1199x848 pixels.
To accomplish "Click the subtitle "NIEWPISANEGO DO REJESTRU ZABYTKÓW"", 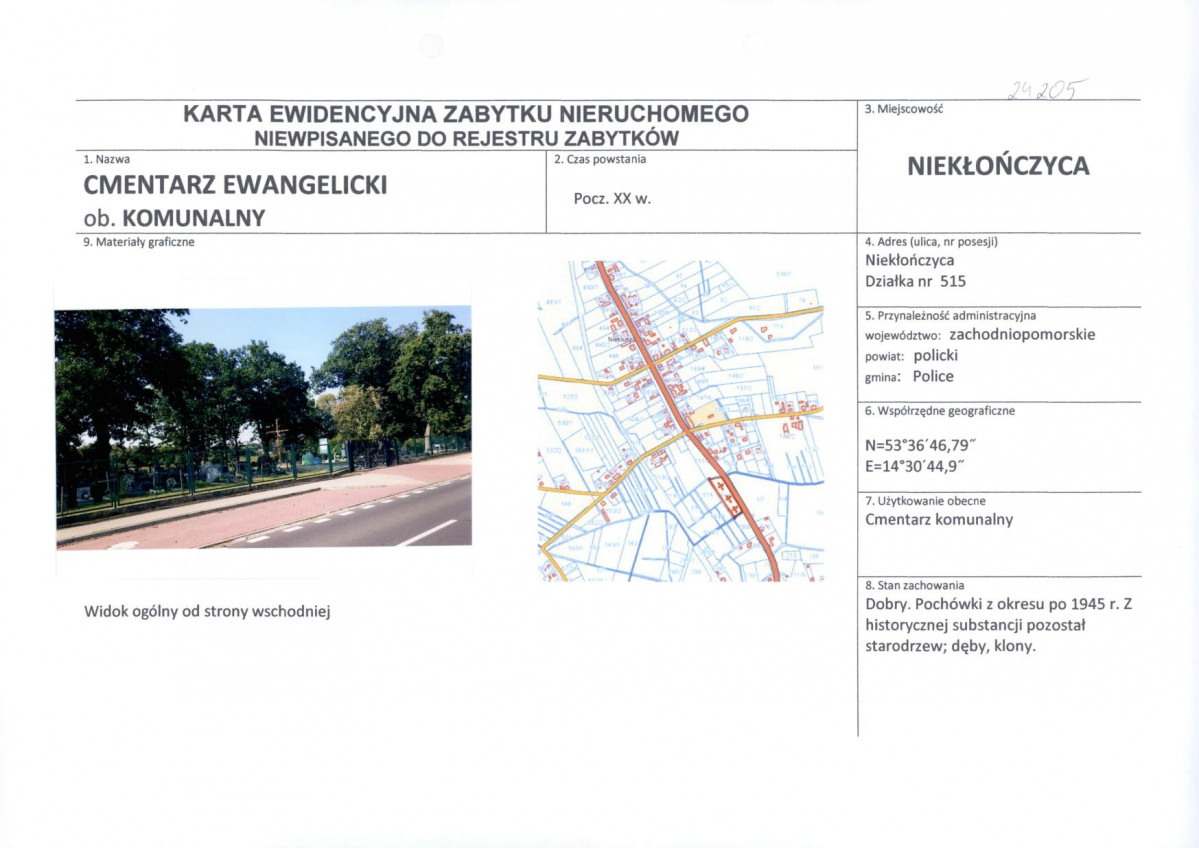I will tap(466, 138).
